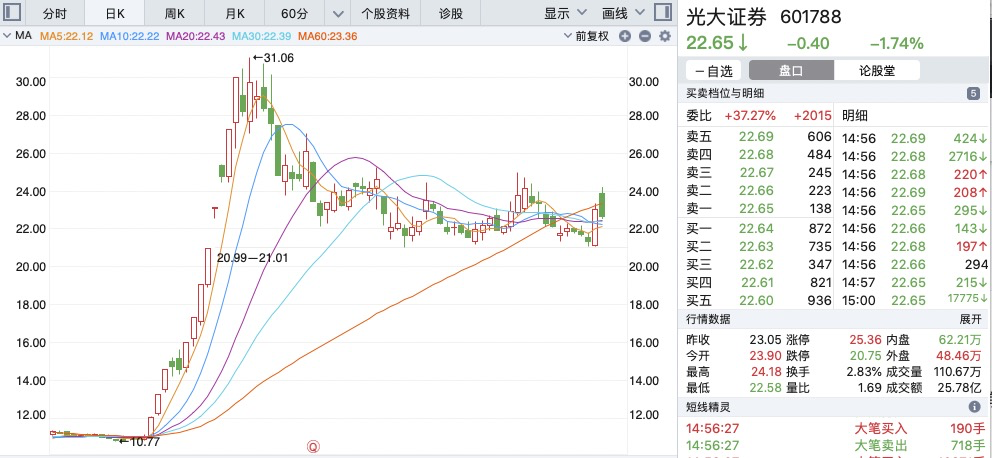Viewport: 992px width, 458px height.
Task: Click 15:00 trade row with 17775
Action: click(x=914, y=300)
